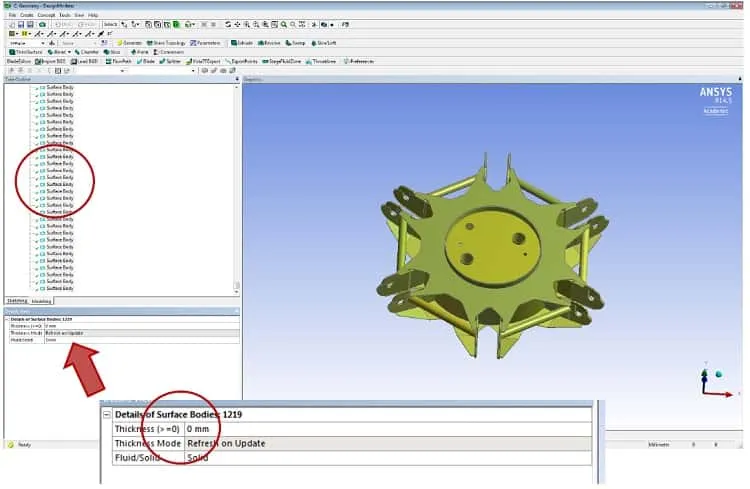750x489 pixels.
Task: Click the red X axis of the triad
Action: (720, 394)
